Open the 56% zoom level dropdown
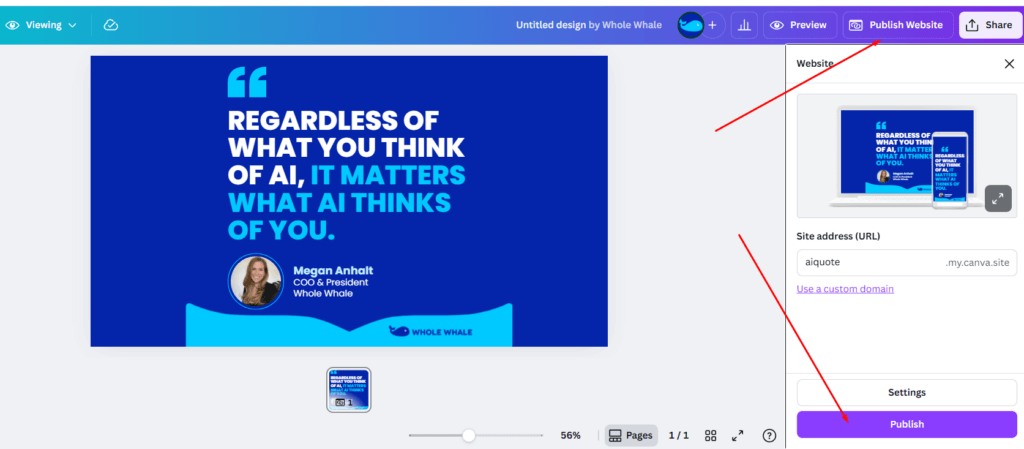 click(x=570, y=435)
